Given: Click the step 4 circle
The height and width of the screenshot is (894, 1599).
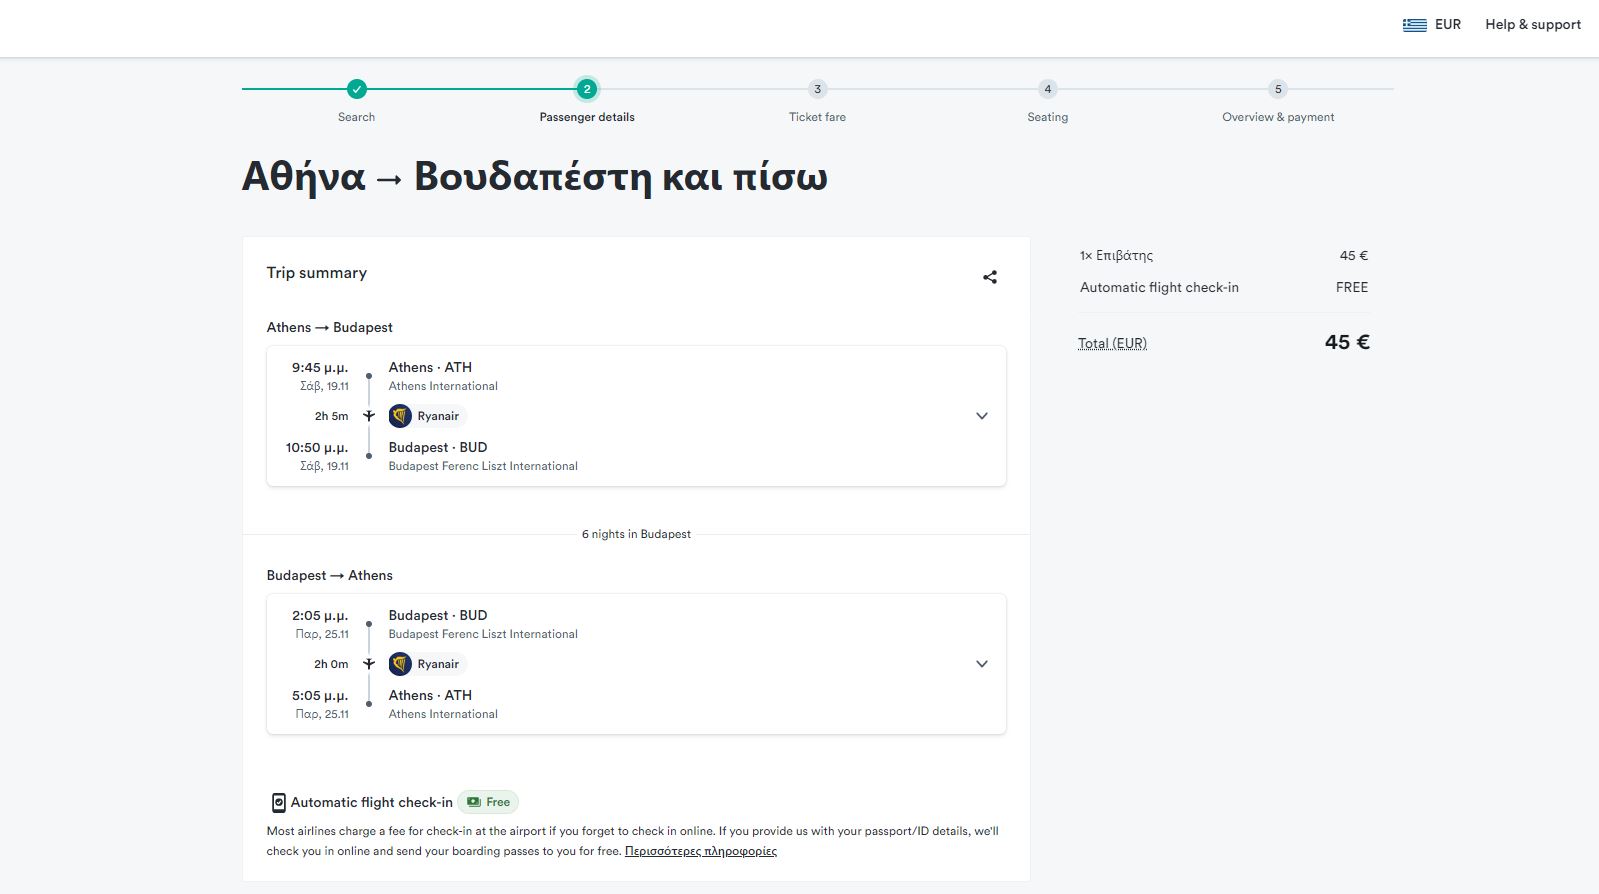Looking at the screenshot, I should (x=1047, y=89).
